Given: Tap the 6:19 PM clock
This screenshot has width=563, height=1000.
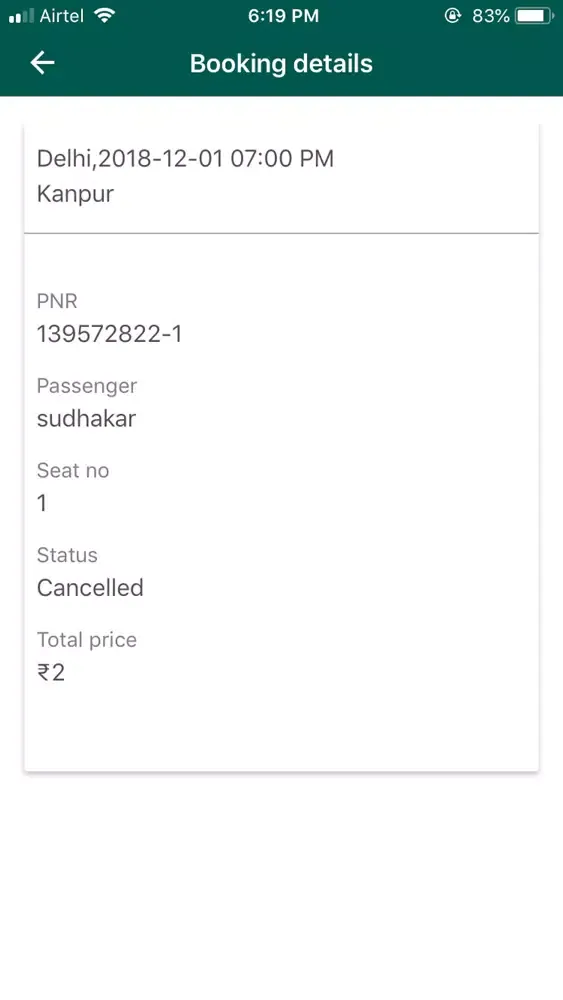Looking at the screenshot, I should tap(283, 16).
